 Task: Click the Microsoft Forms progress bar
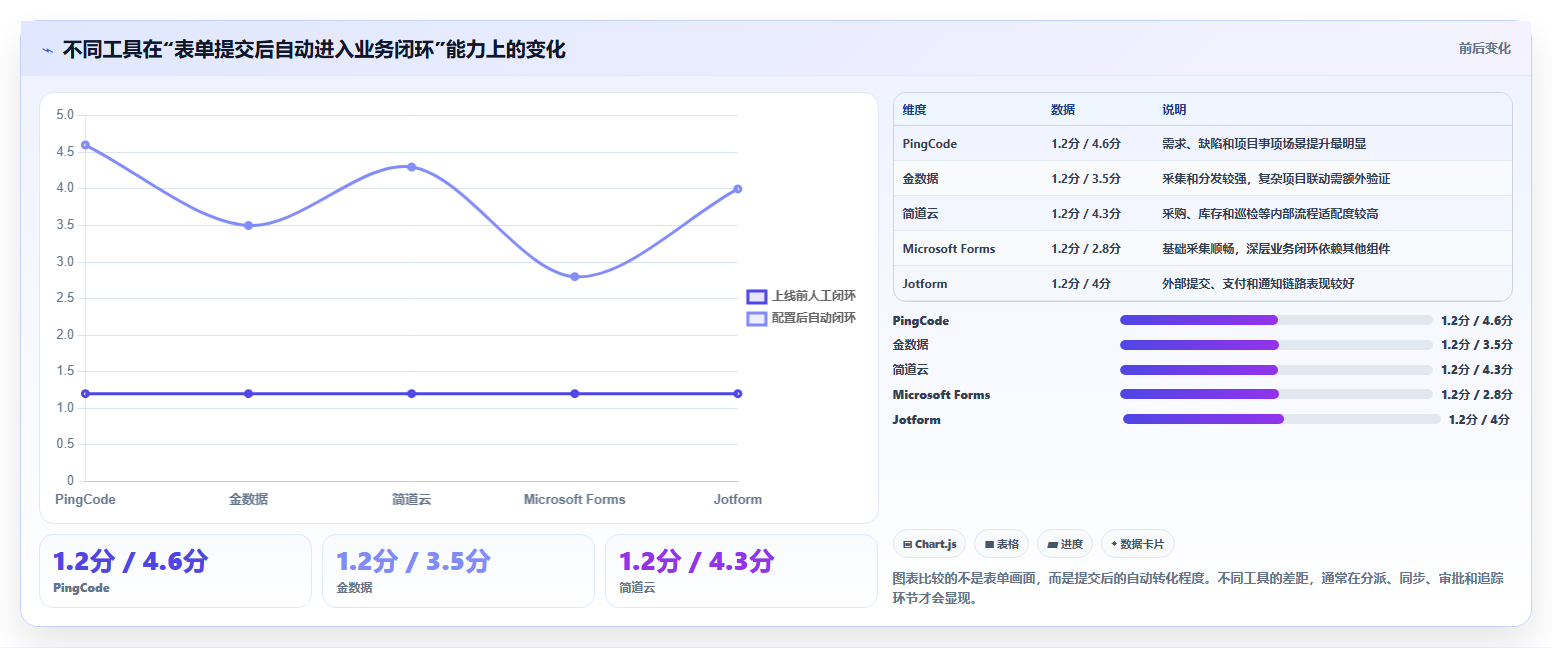click(x=1276, y=394)
